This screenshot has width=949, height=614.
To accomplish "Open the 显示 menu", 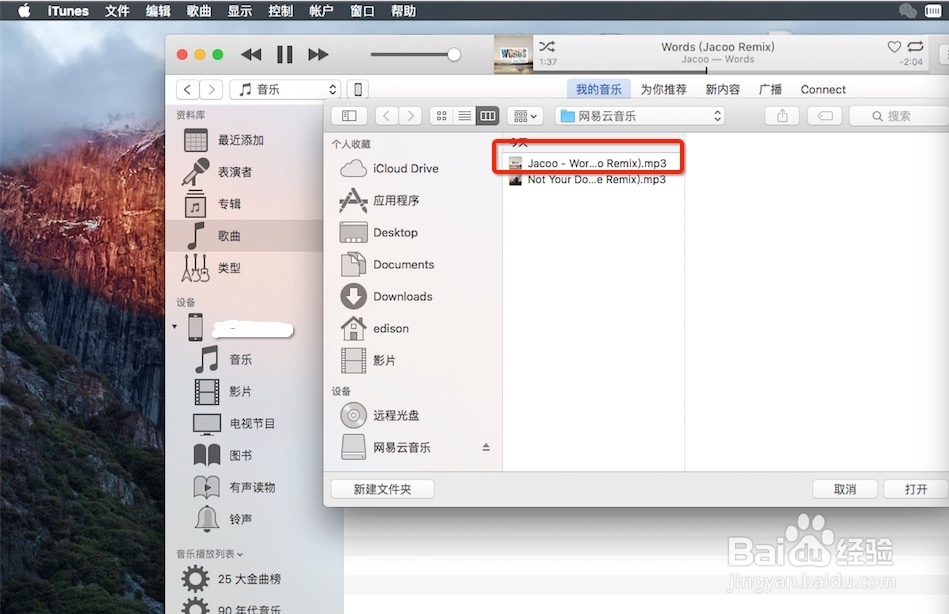I will 240,10.
